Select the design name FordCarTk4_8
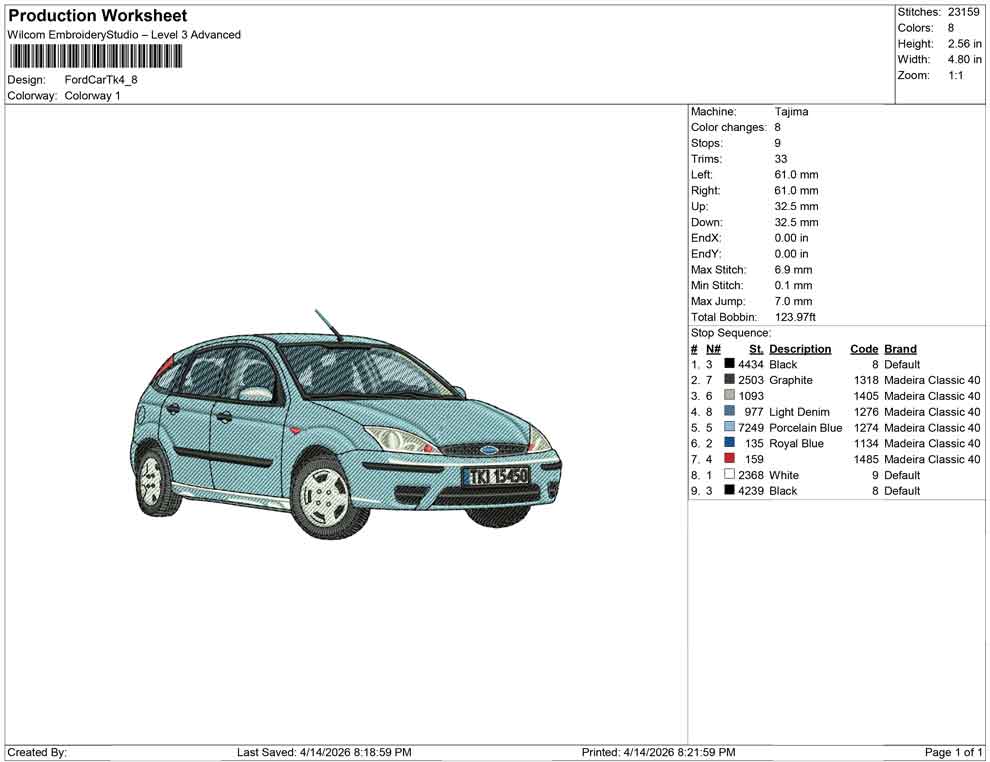This screenshot has height=762, width=990. (x=103, y=79)
